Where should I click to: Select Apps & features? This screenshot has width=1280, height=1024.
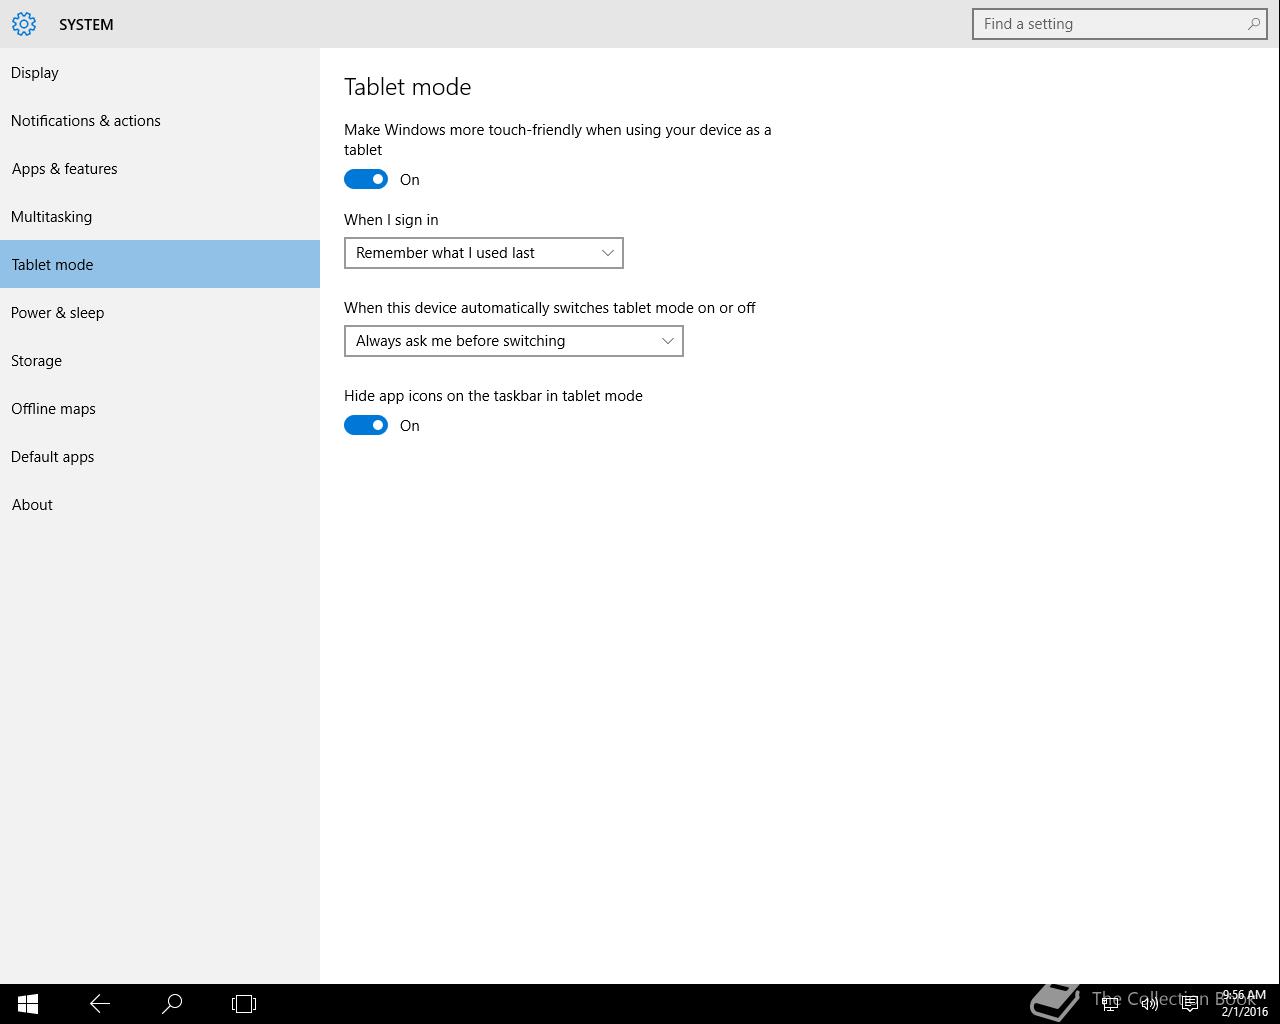pyautogui.click(x=160, y=168)
